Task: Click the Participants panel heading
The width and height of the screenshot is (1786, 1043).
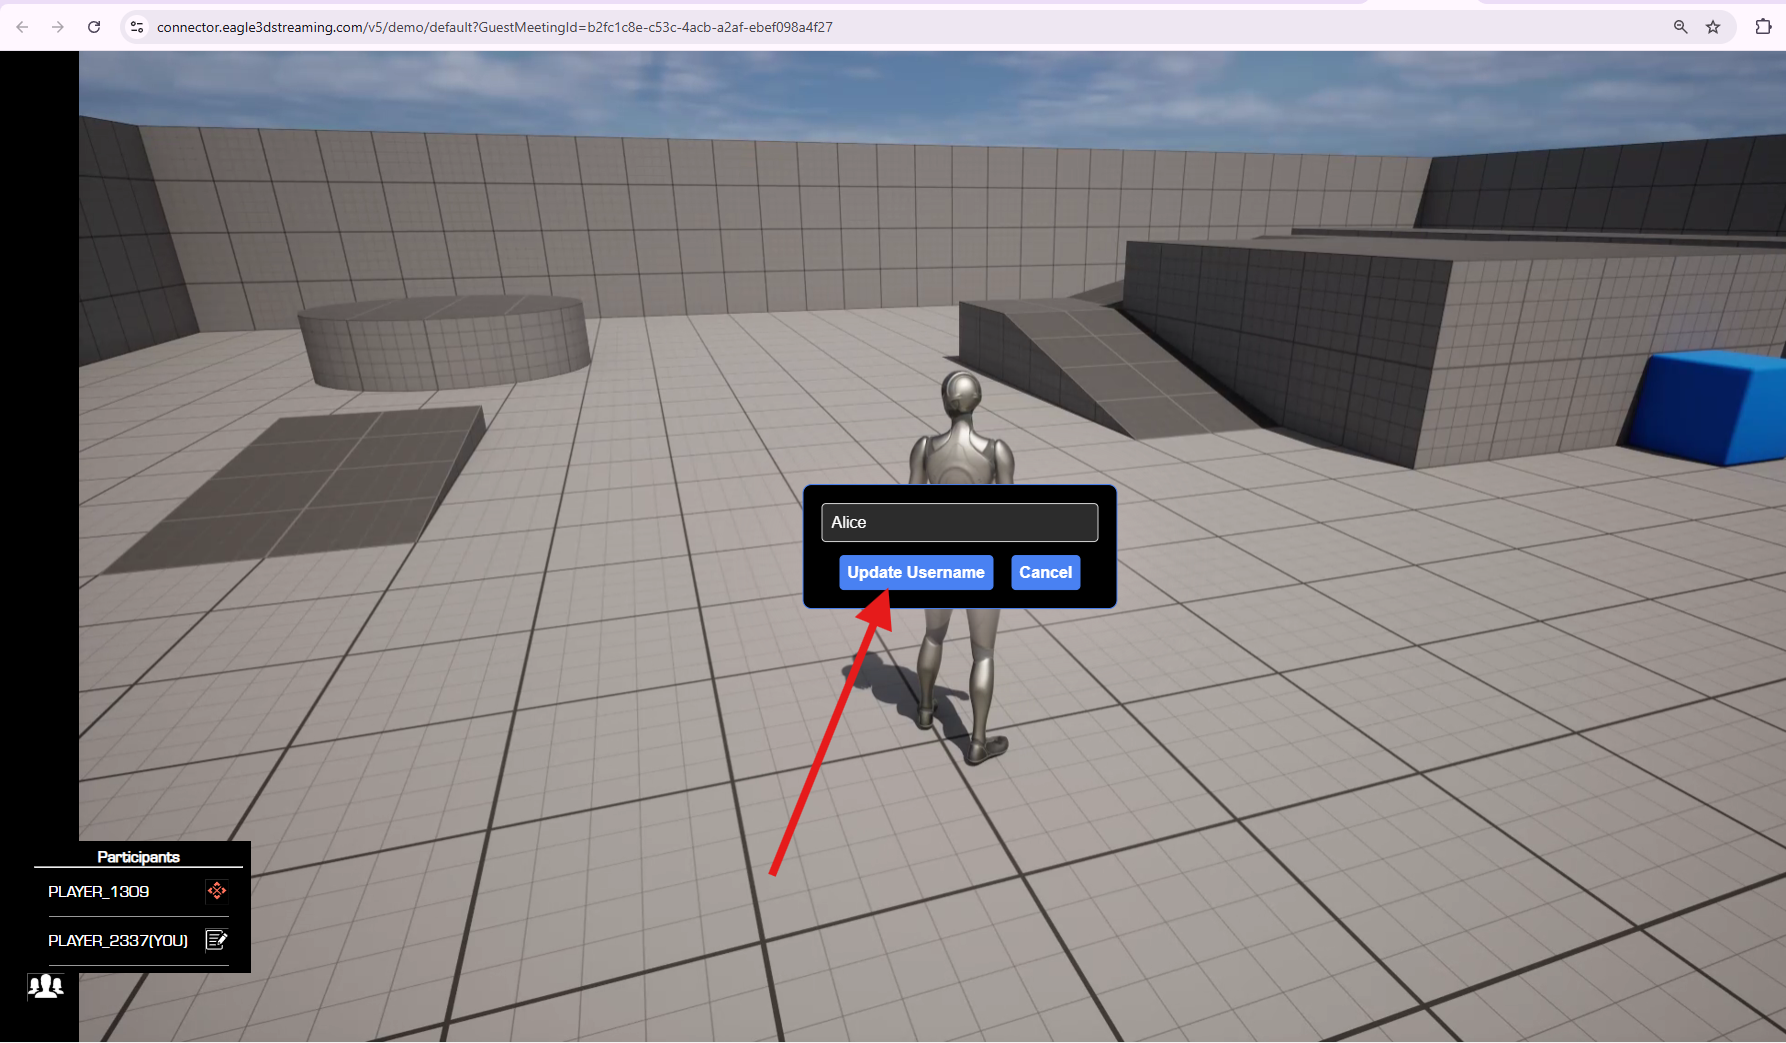Action: pos(138,857)
